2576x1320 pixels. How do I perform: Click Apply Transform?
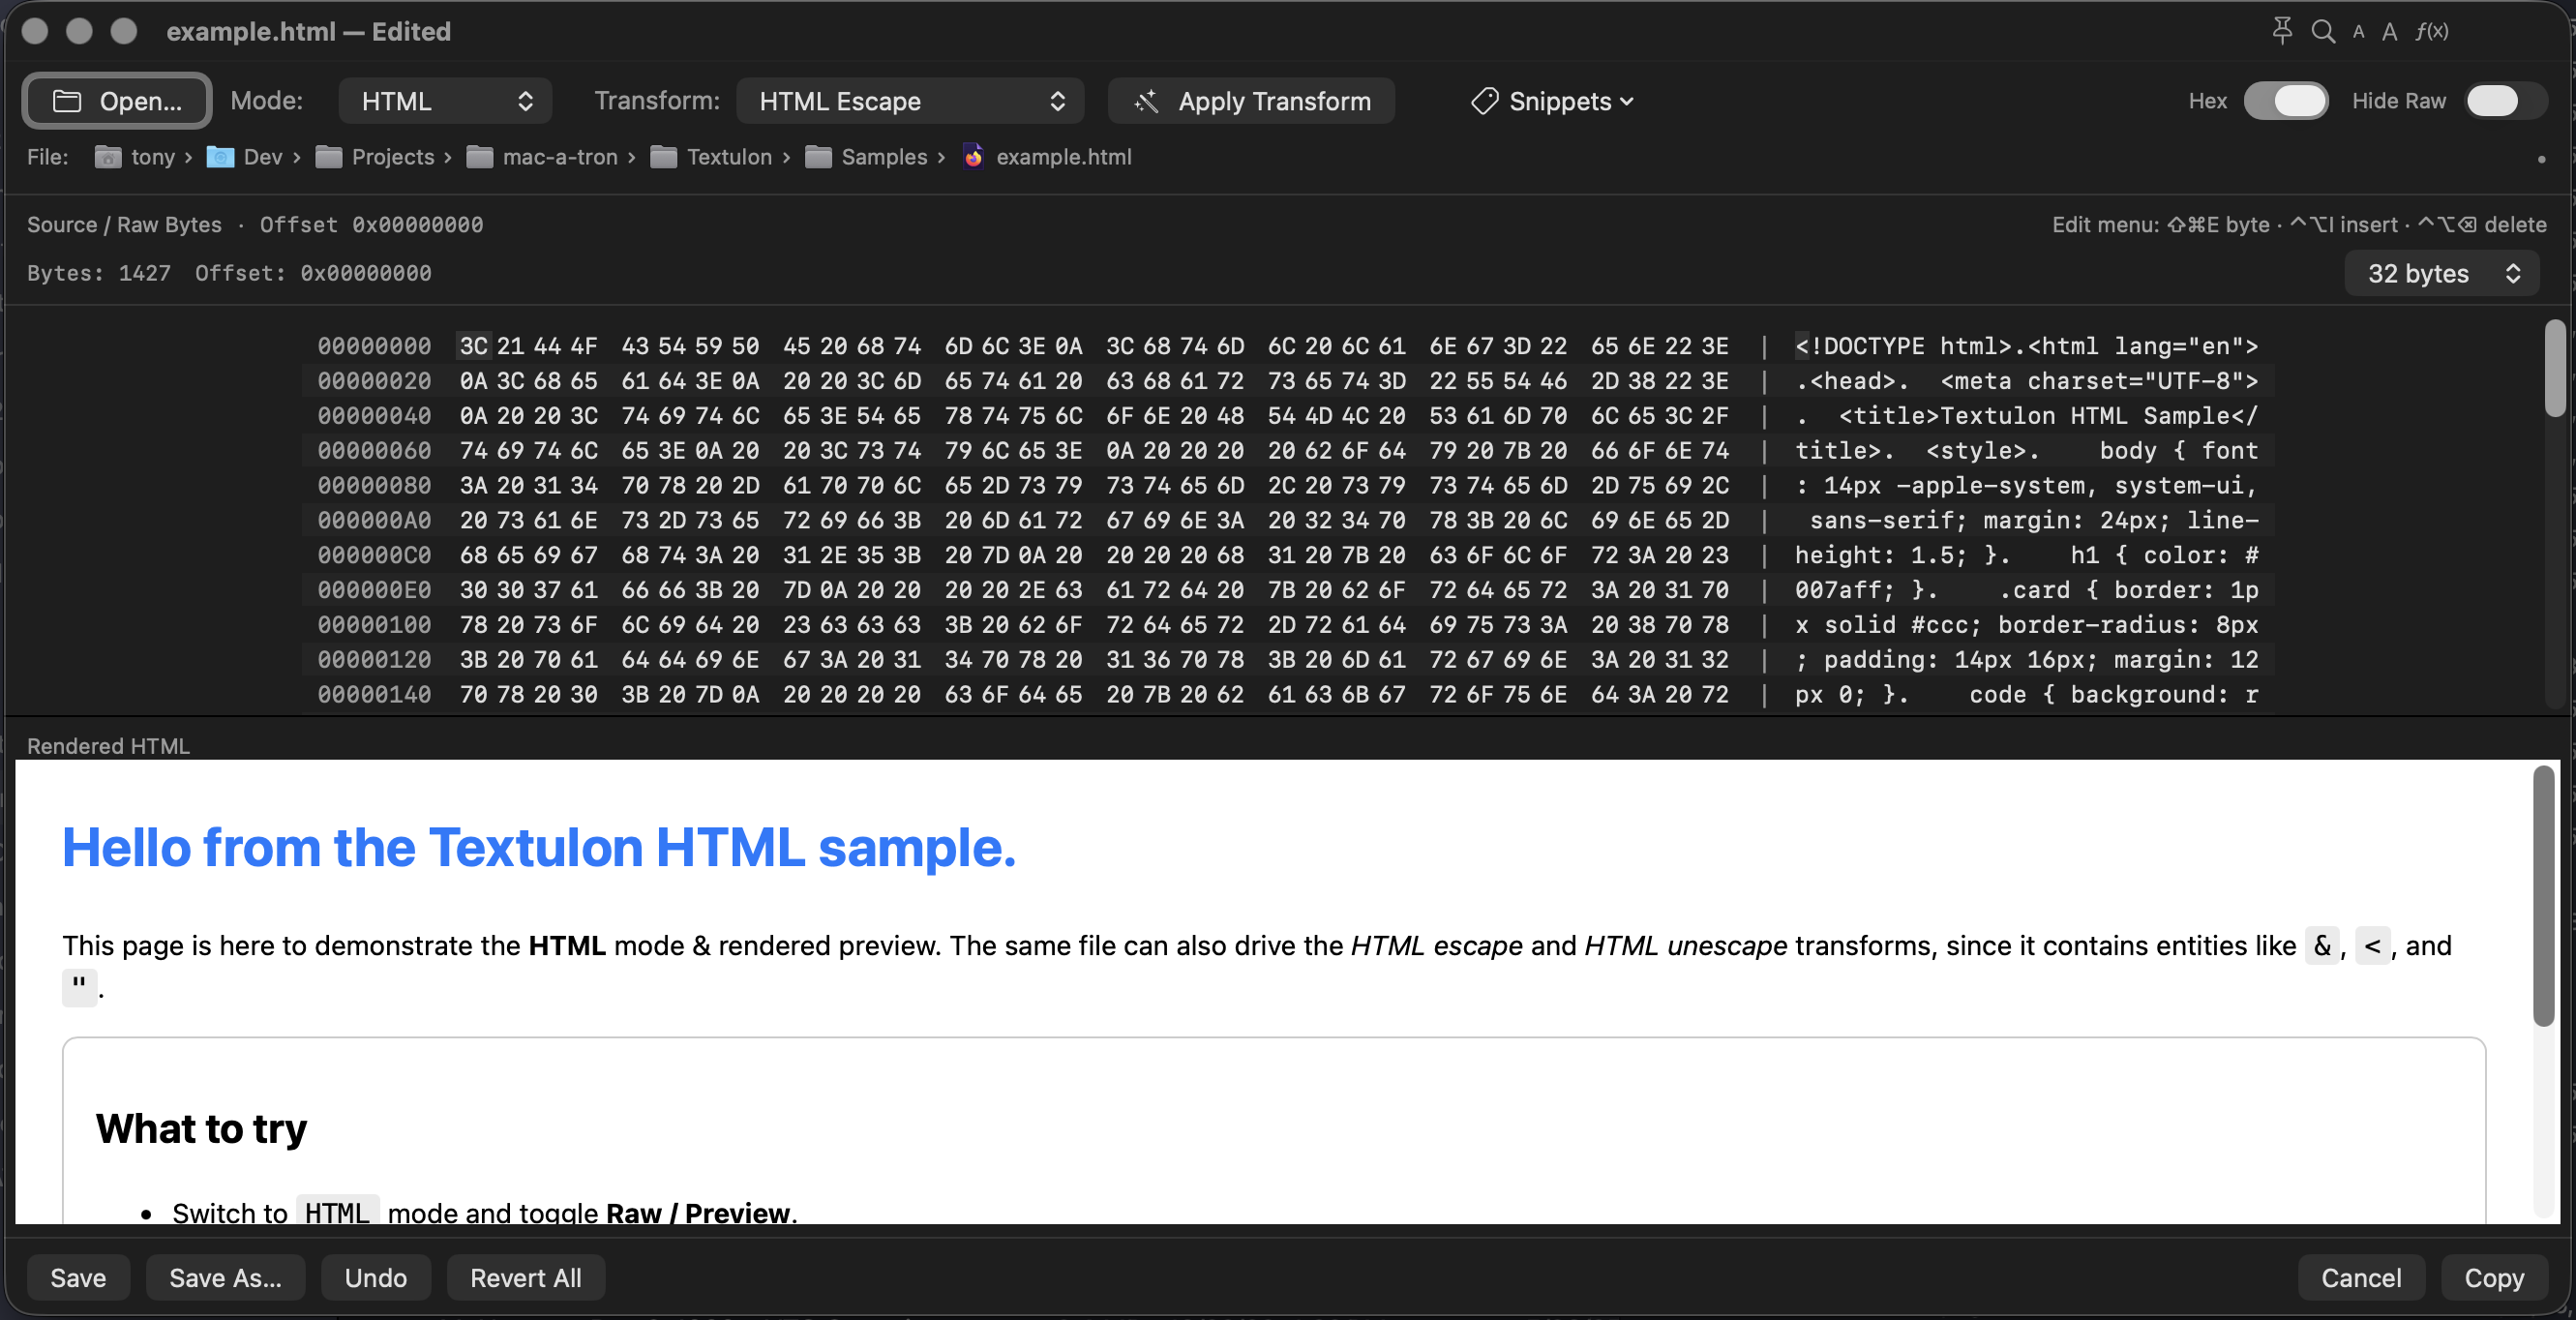pyautogui.click(x=1251, y=101)
